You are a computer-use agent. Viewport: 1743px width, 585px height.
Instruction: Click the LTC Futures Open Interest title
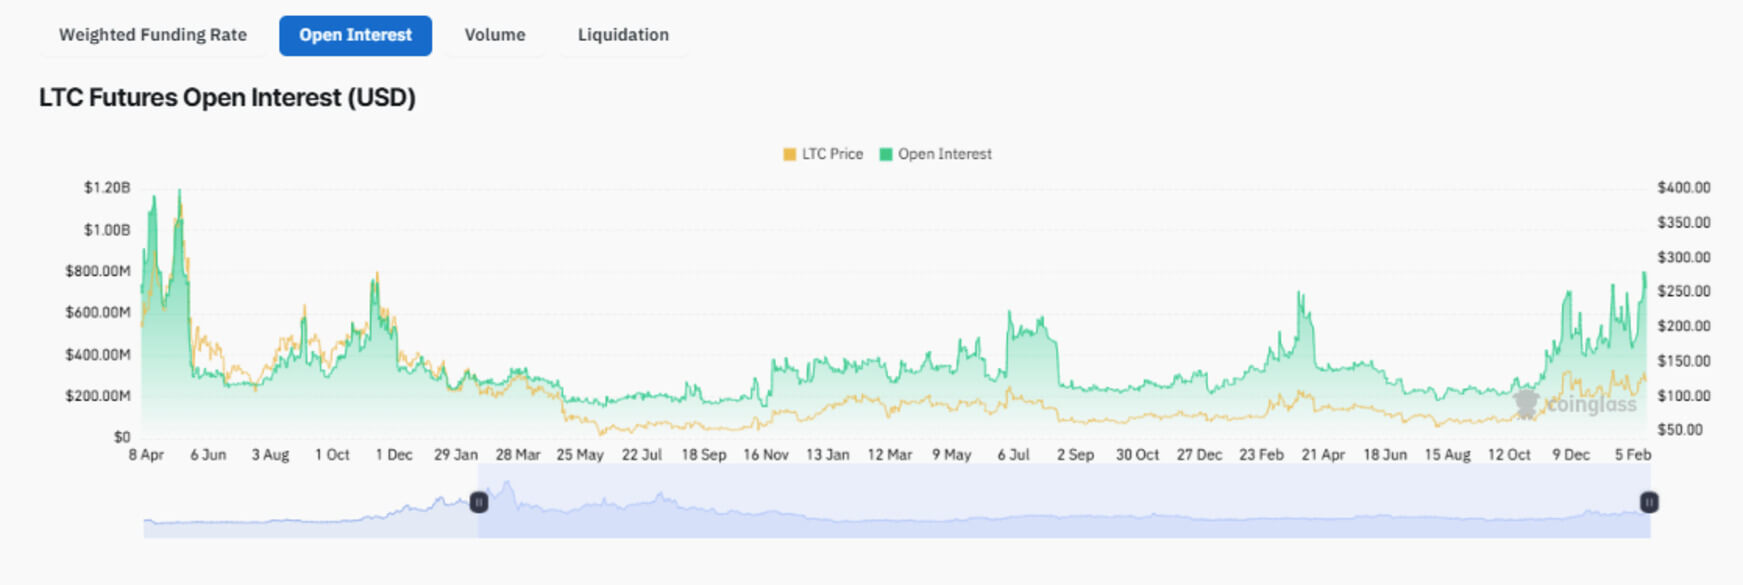pyautogui.click(x=227, y=98)
